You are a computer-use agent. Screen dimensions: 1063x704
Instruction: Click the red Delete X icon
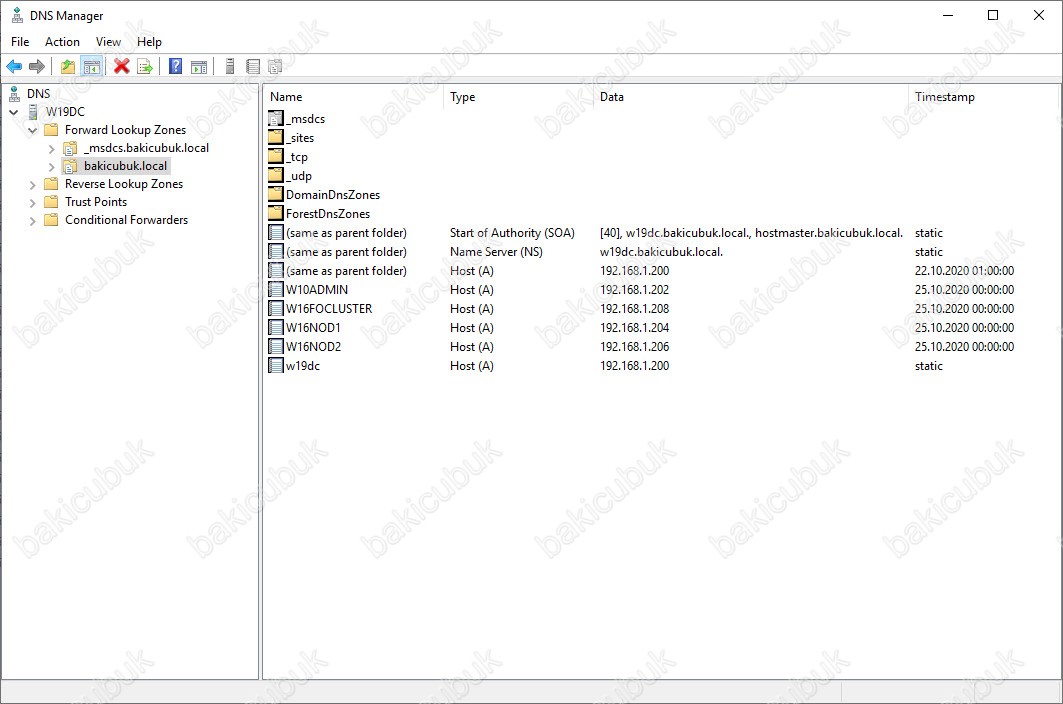click(122, 67)
